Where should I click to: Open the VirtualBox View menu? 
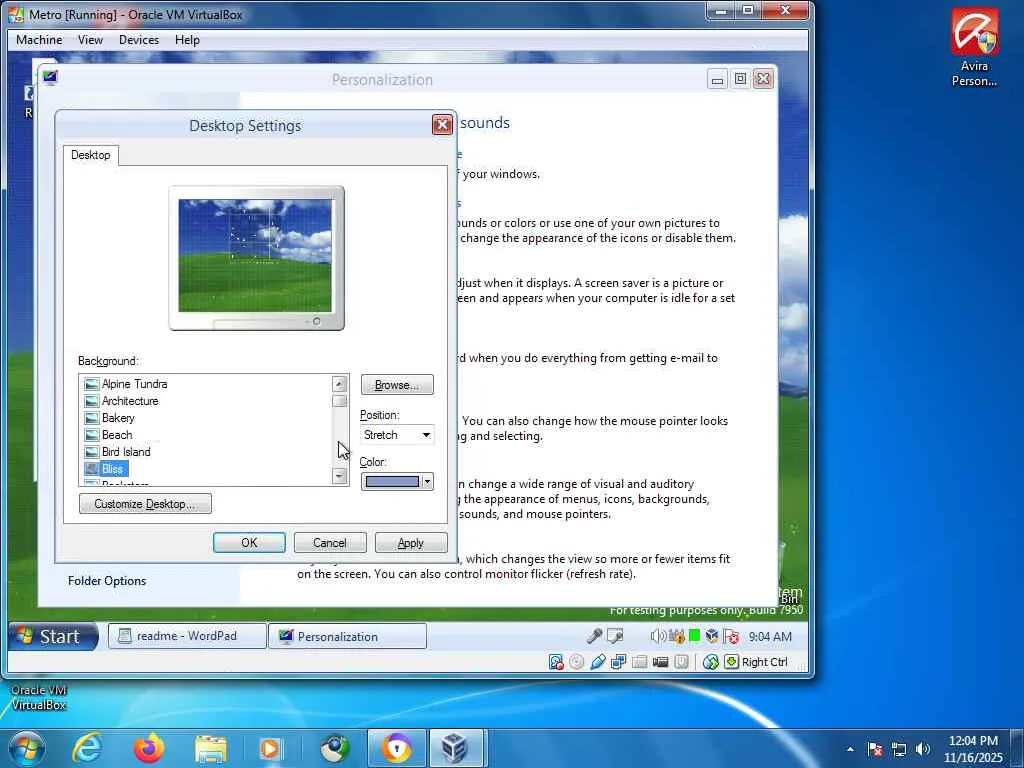90,40
